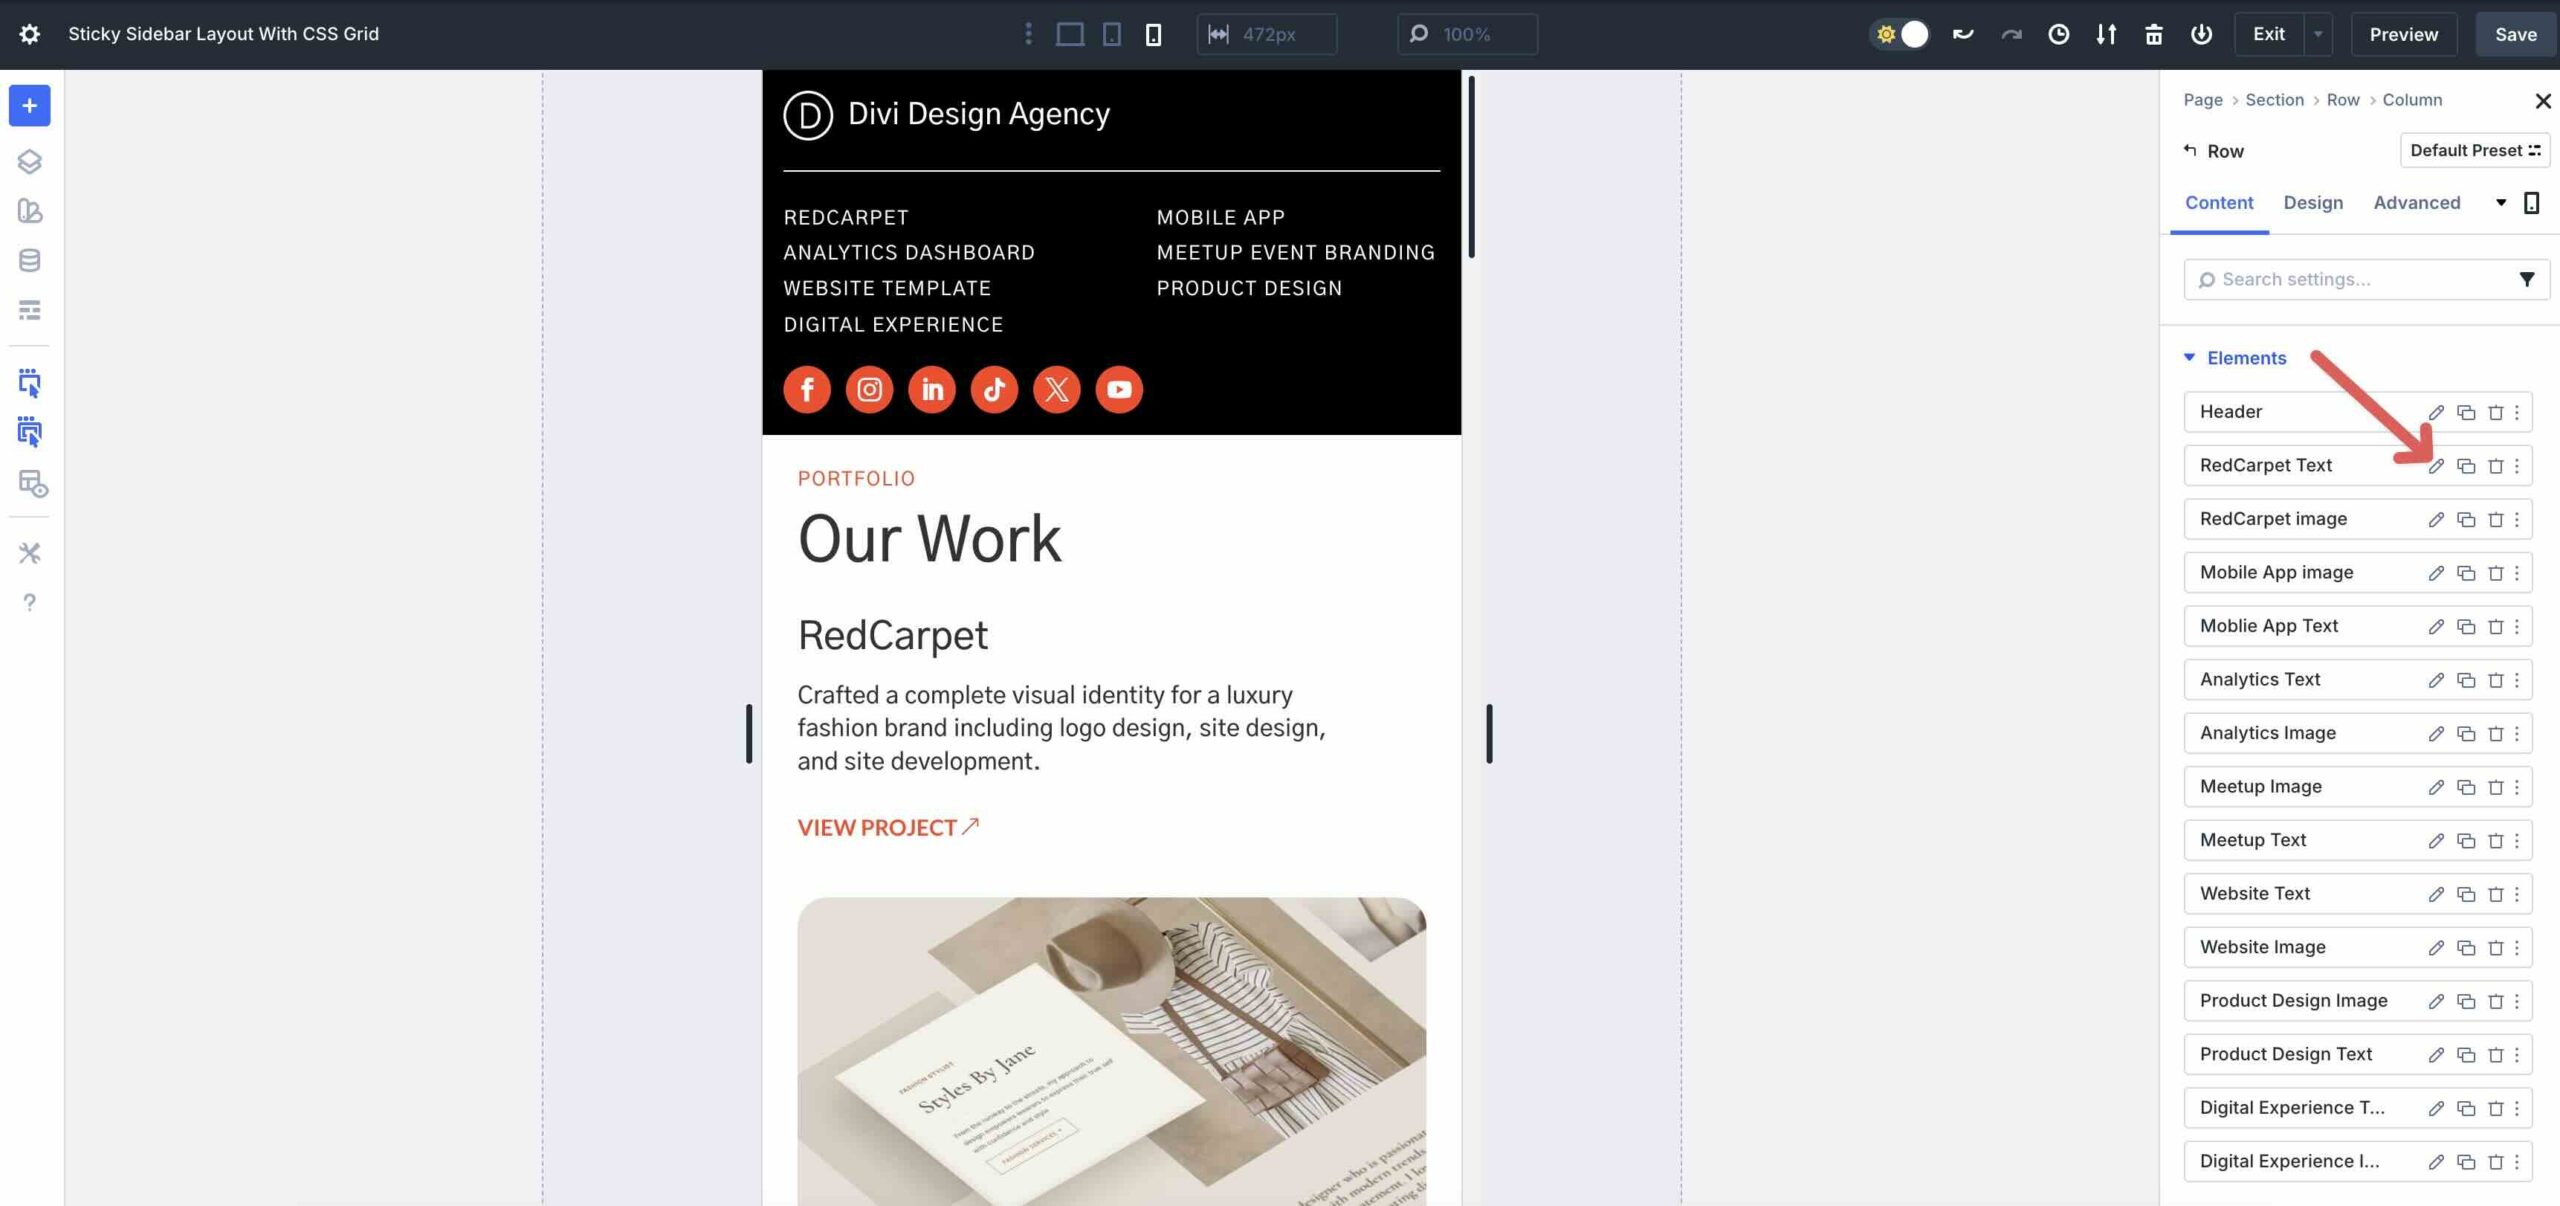
Task: Open the add module panel
Action: click(29, 105)
